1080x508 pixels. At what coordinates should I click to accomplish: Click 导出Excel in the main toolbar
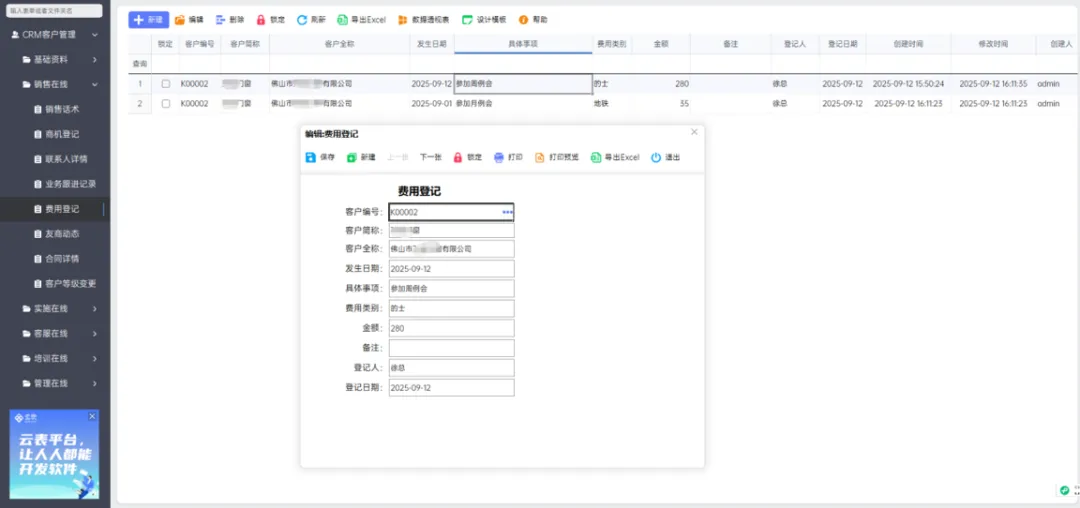pos(362,20)
